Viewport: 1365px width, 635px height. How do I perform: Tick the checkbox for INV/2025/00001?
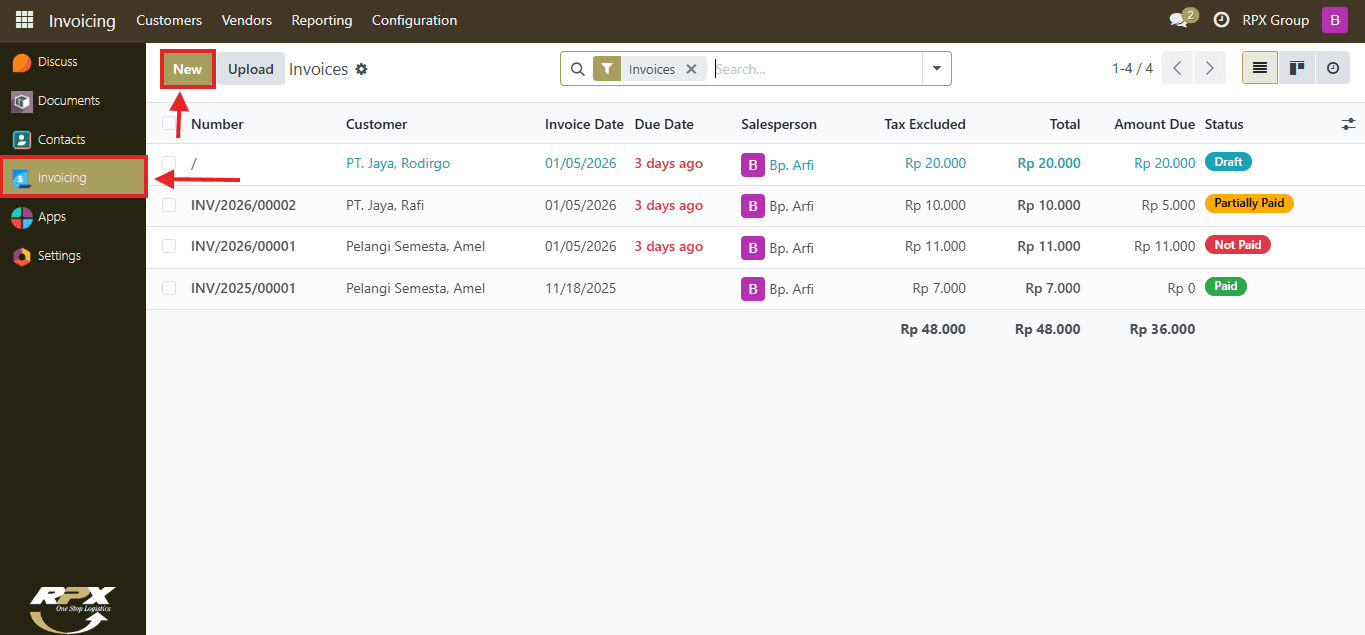169,288
